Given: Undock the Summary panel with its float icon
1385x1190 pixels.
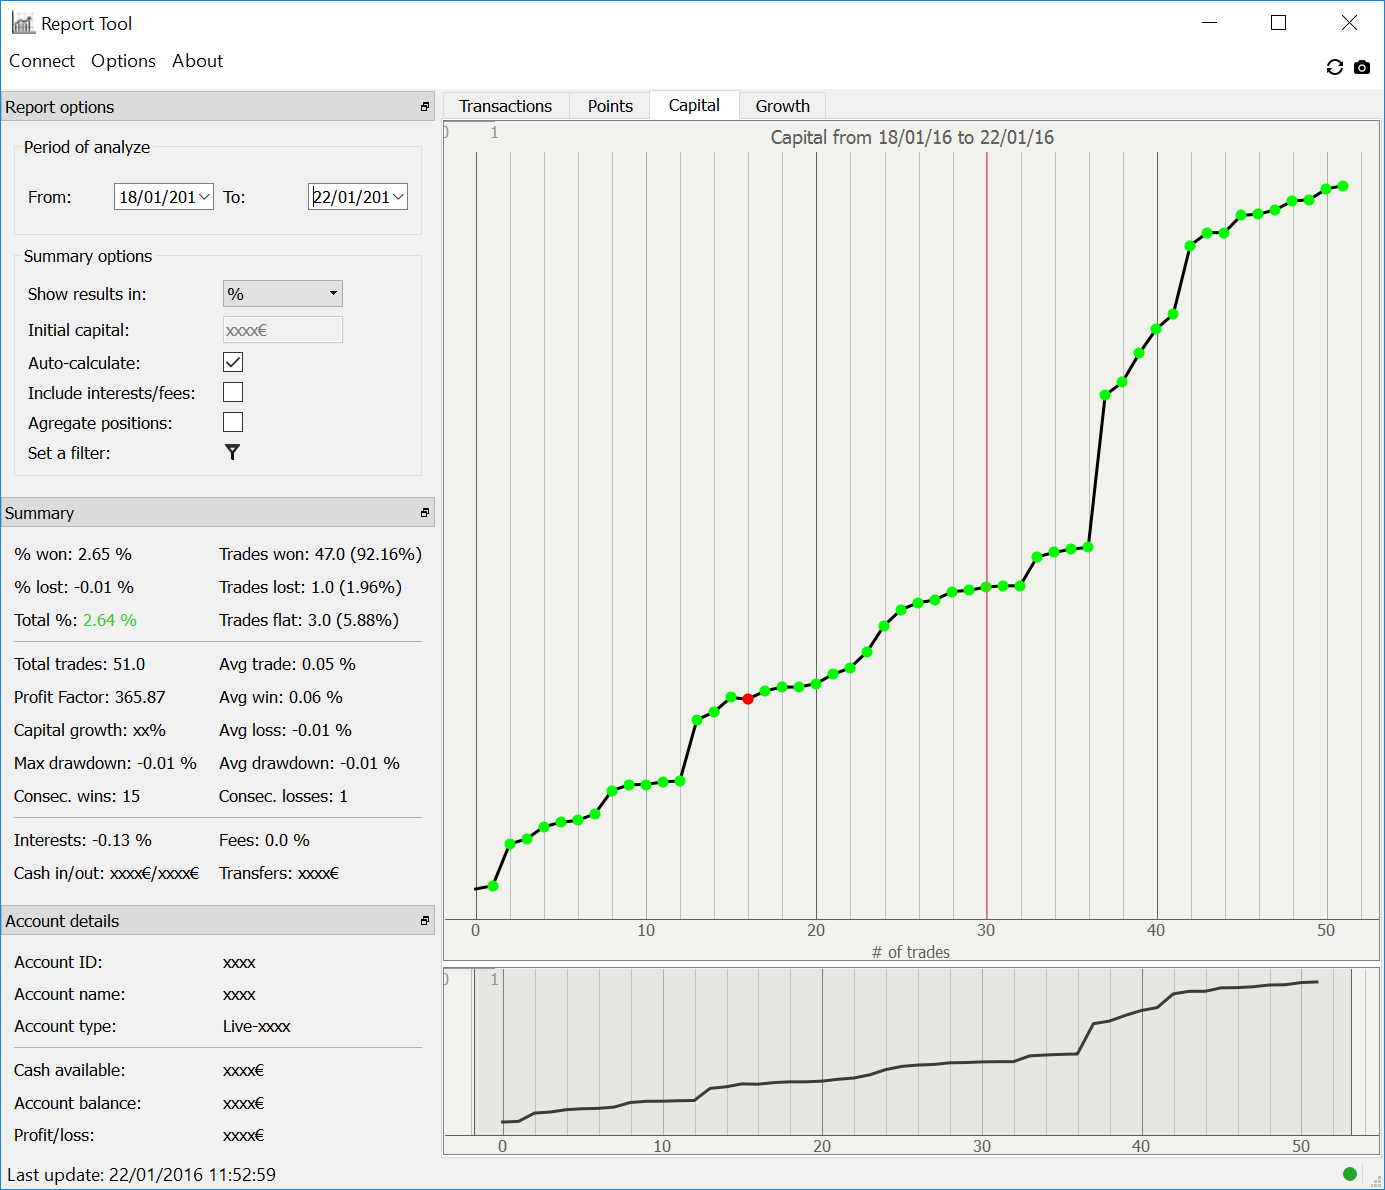Looking at the screenshot, I should click(x=425, y=513).
